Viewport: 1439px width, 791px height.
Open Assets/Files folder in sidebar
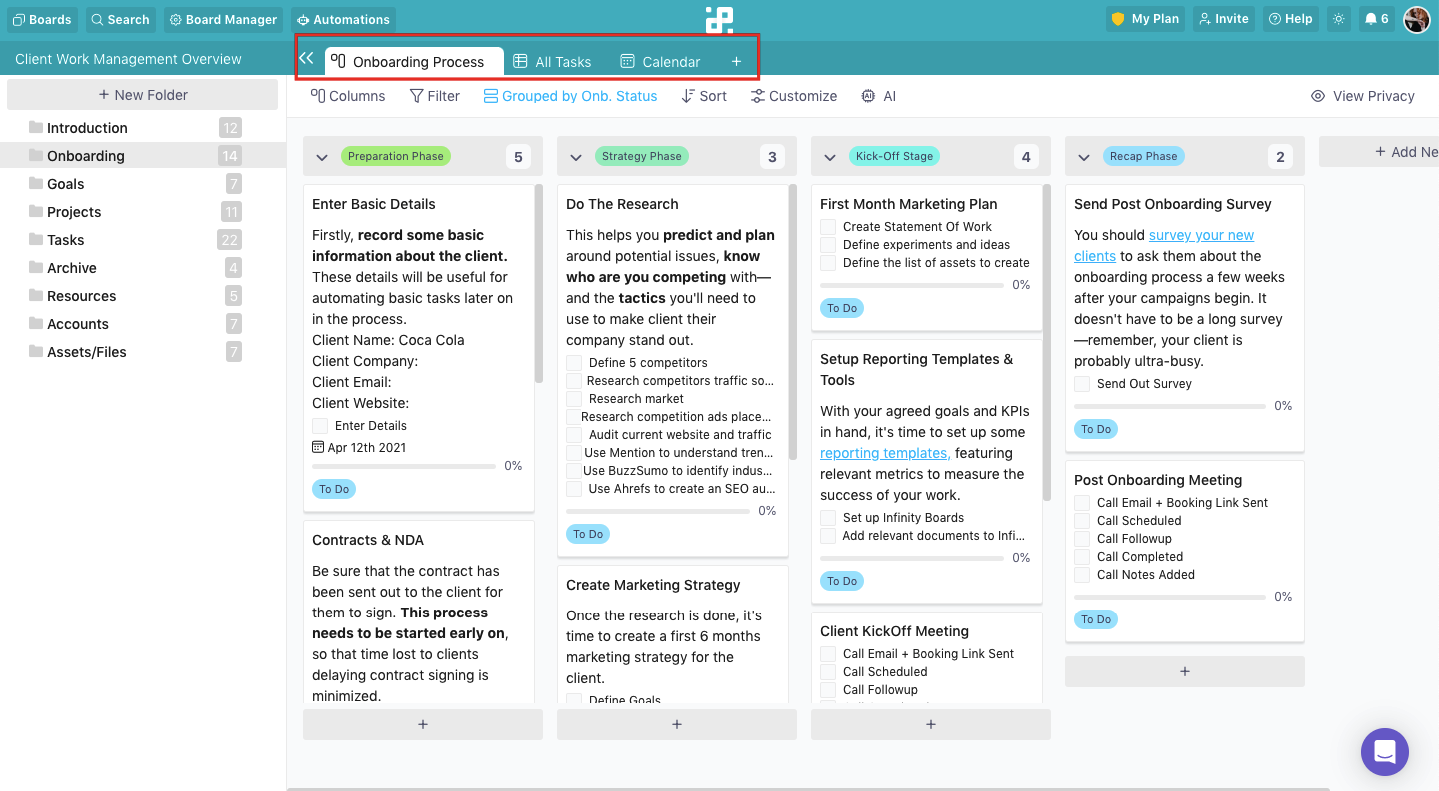point(143,352)
